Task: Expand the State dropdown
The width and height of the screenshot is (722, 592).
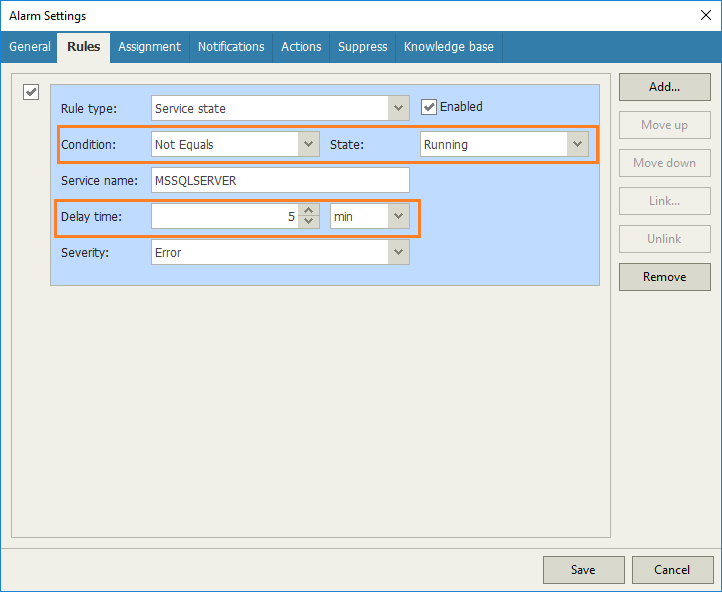Action: tap(577, 144)
